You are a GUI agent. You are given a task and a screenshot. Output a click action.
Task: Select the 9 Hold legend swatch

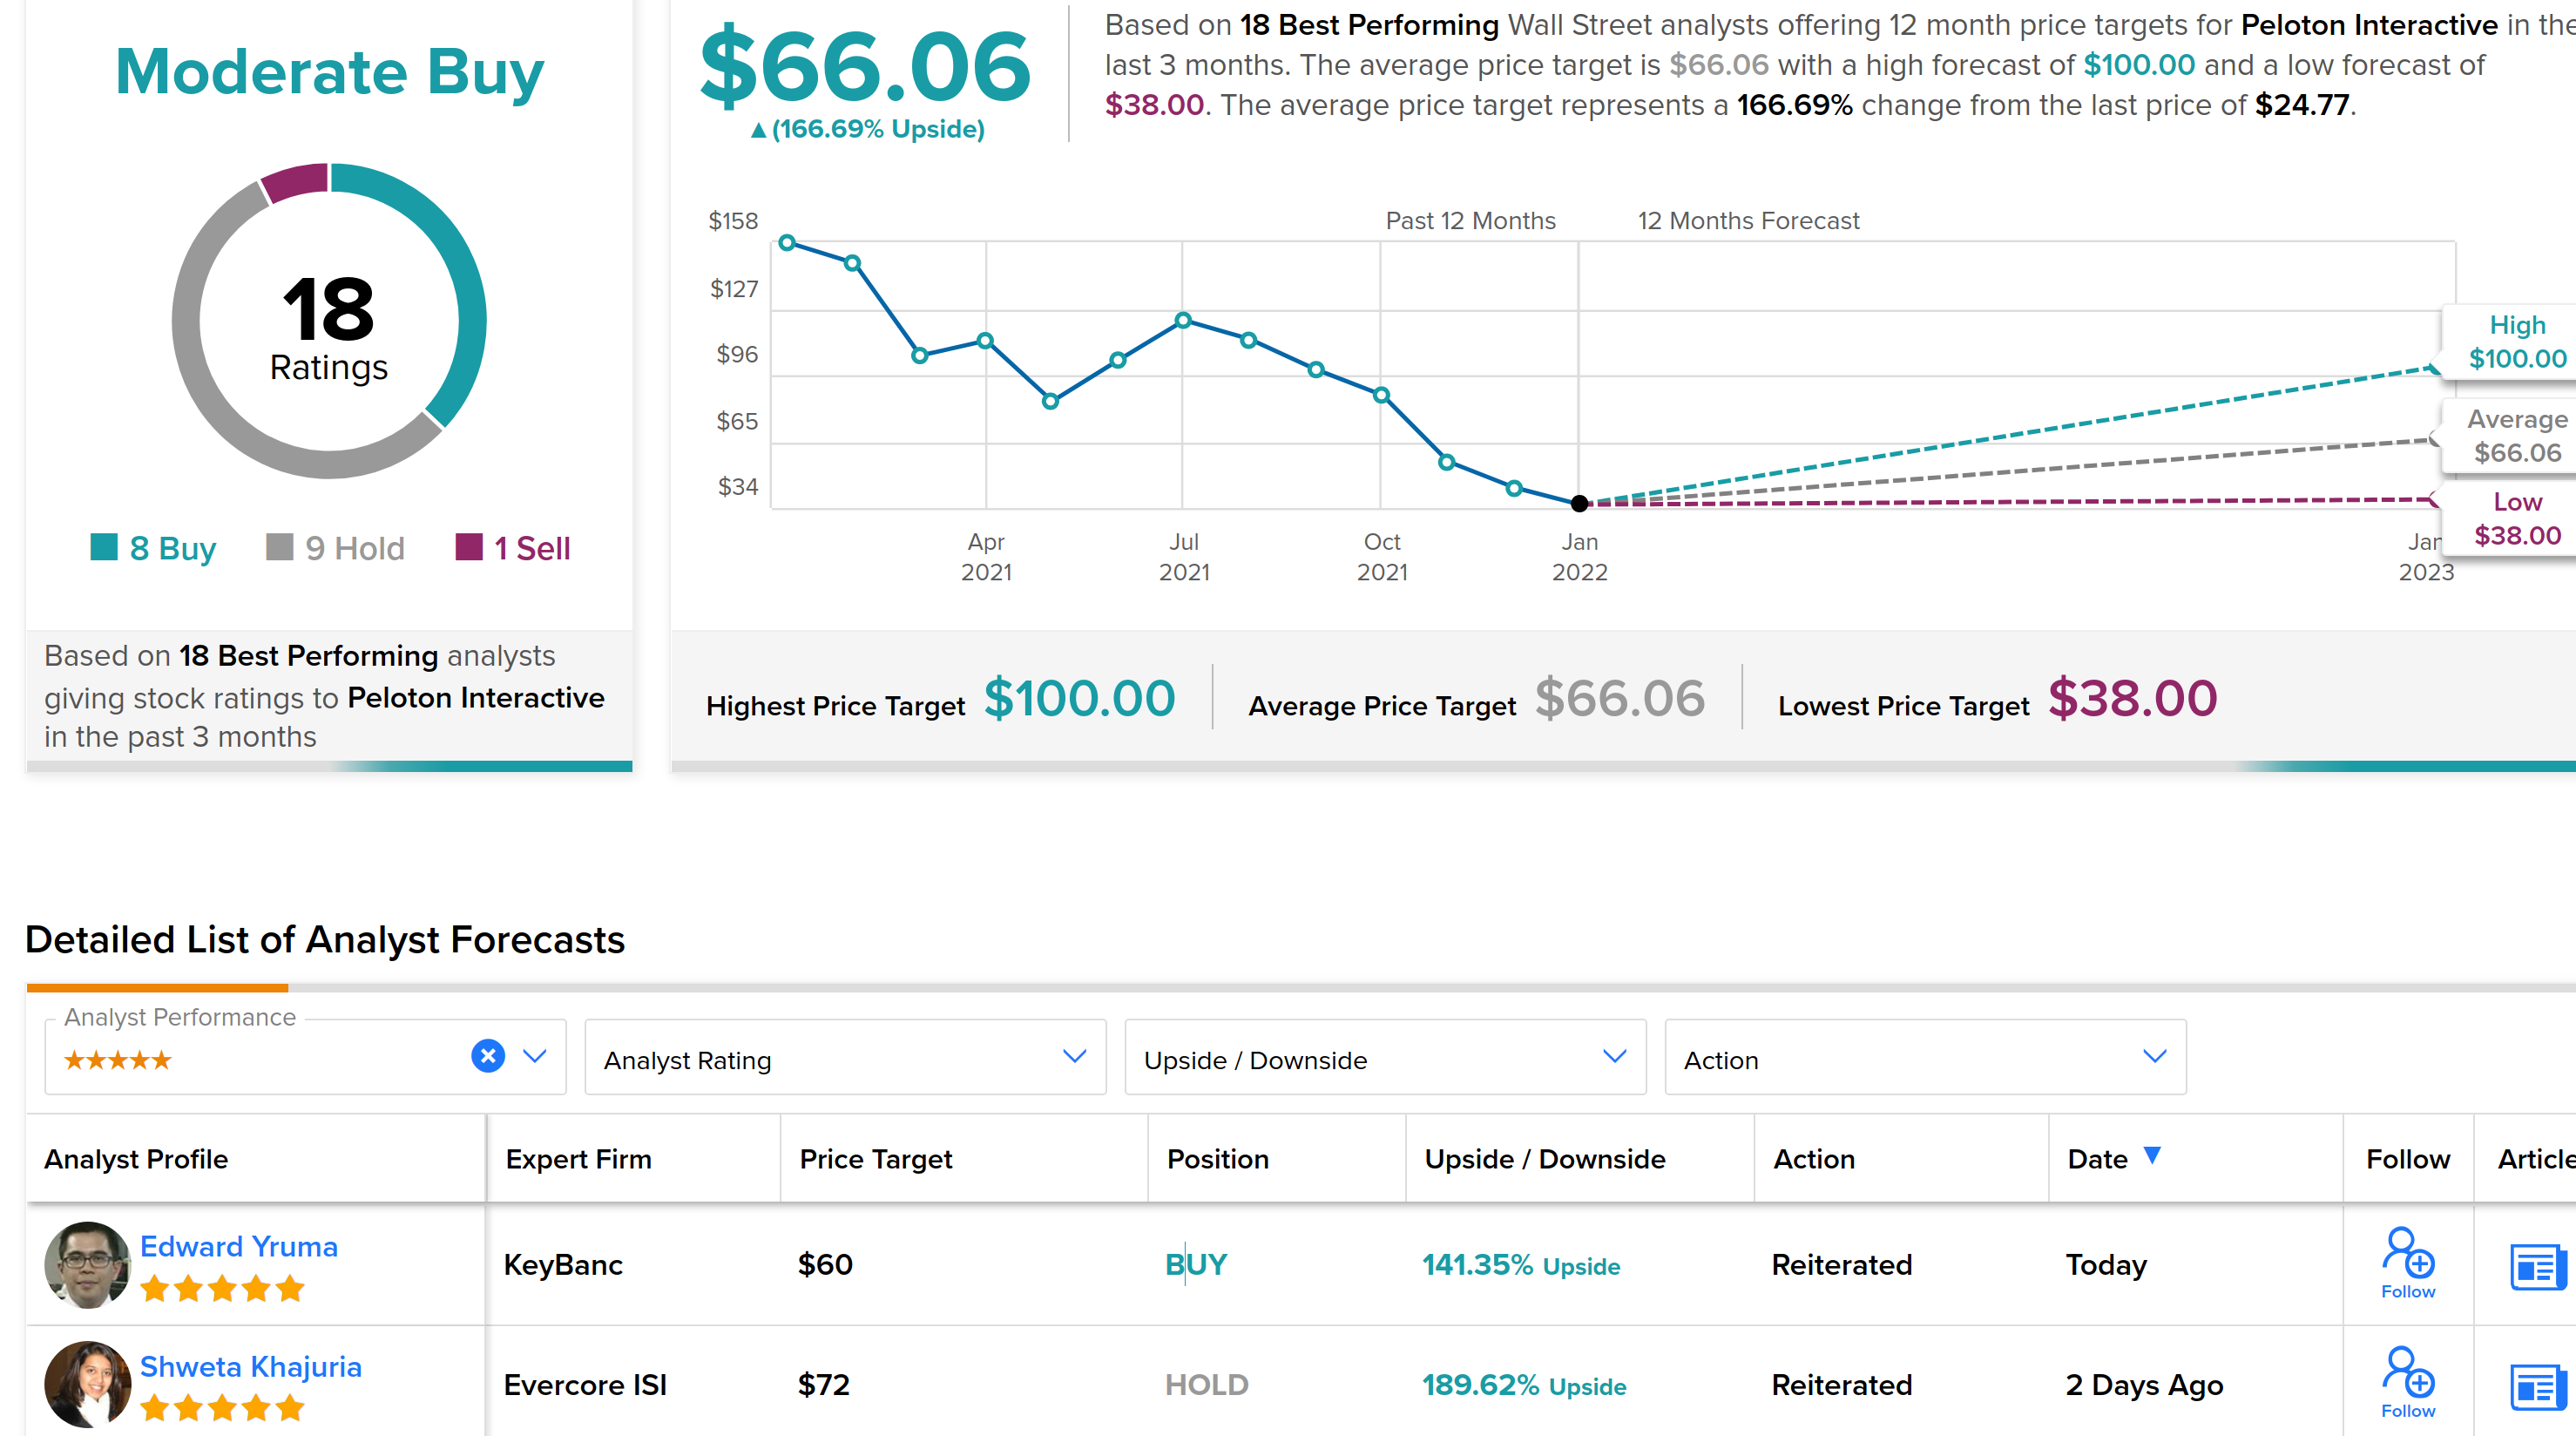coord(280,547)
